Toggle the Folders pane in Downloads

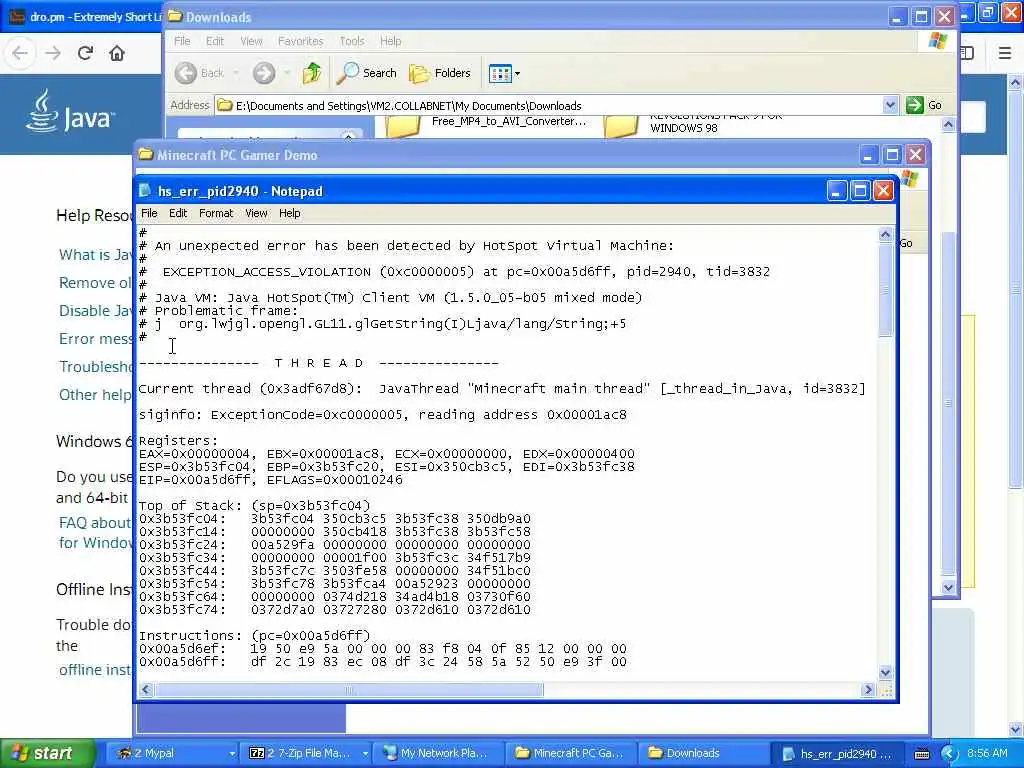tap(440, 73)
